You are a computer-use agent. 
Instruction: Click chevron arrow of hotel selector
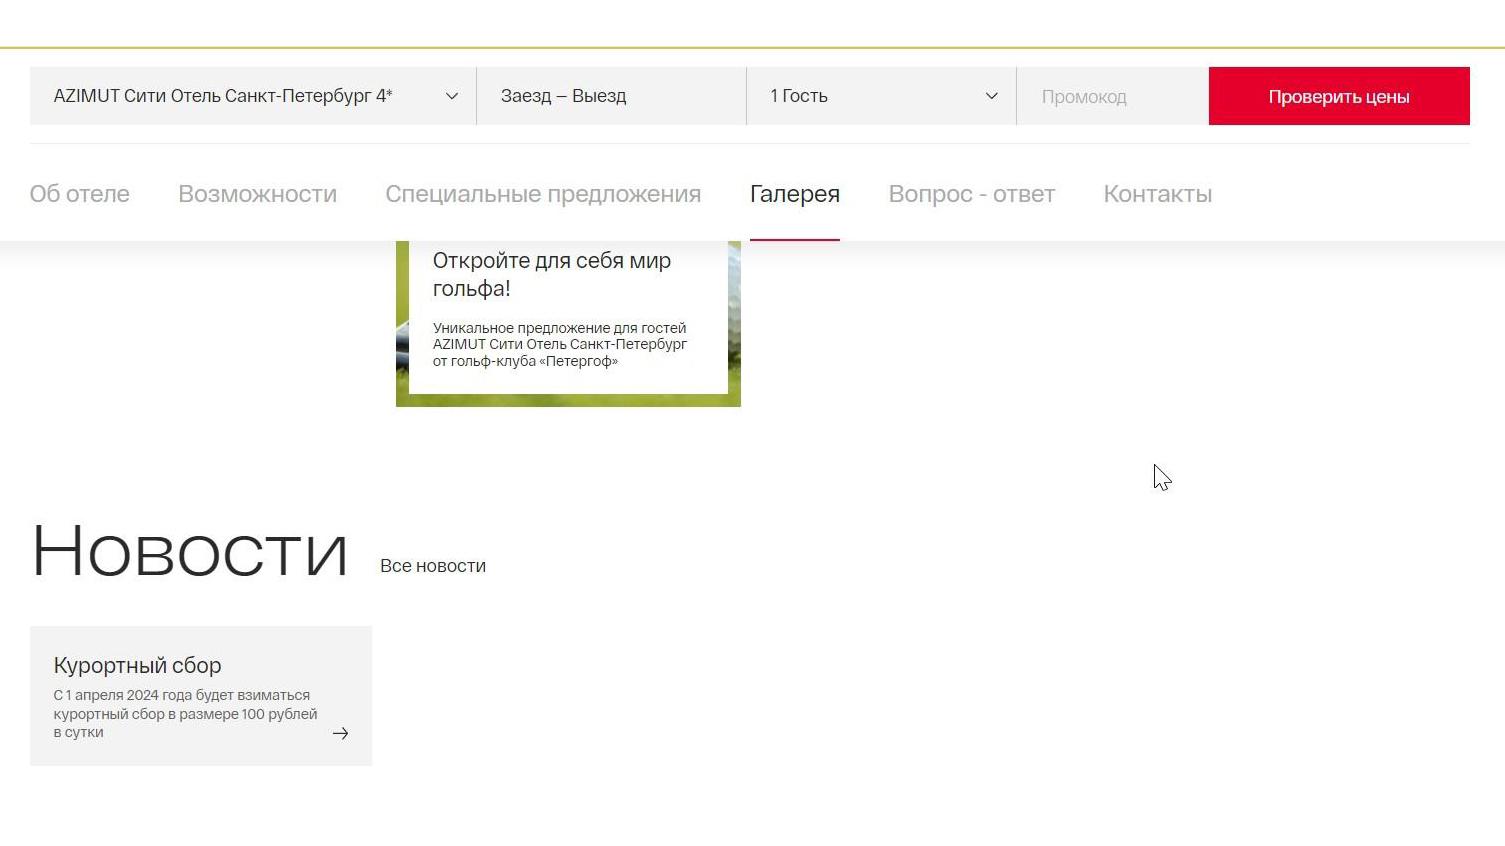(x=452, y=96)
